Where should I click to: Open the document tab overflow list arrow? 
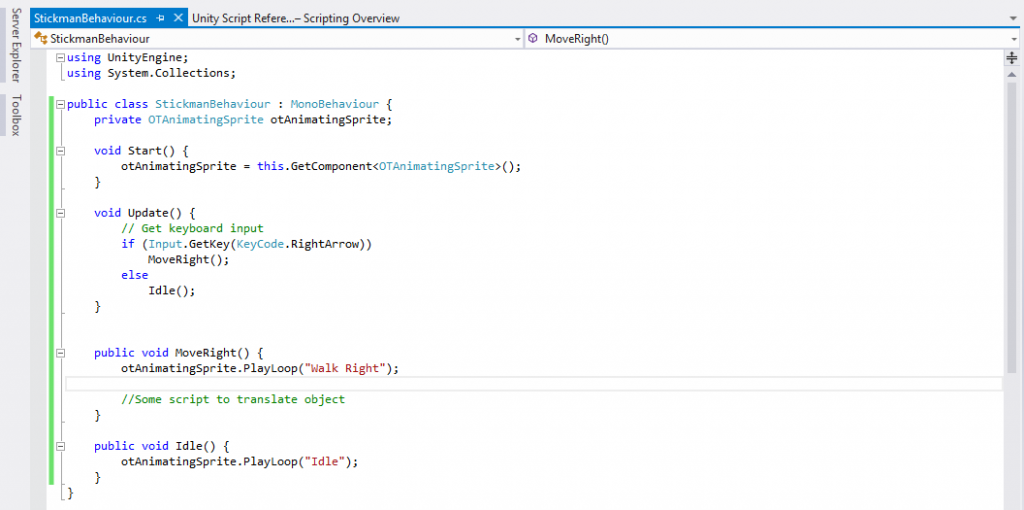point(1014,18)
